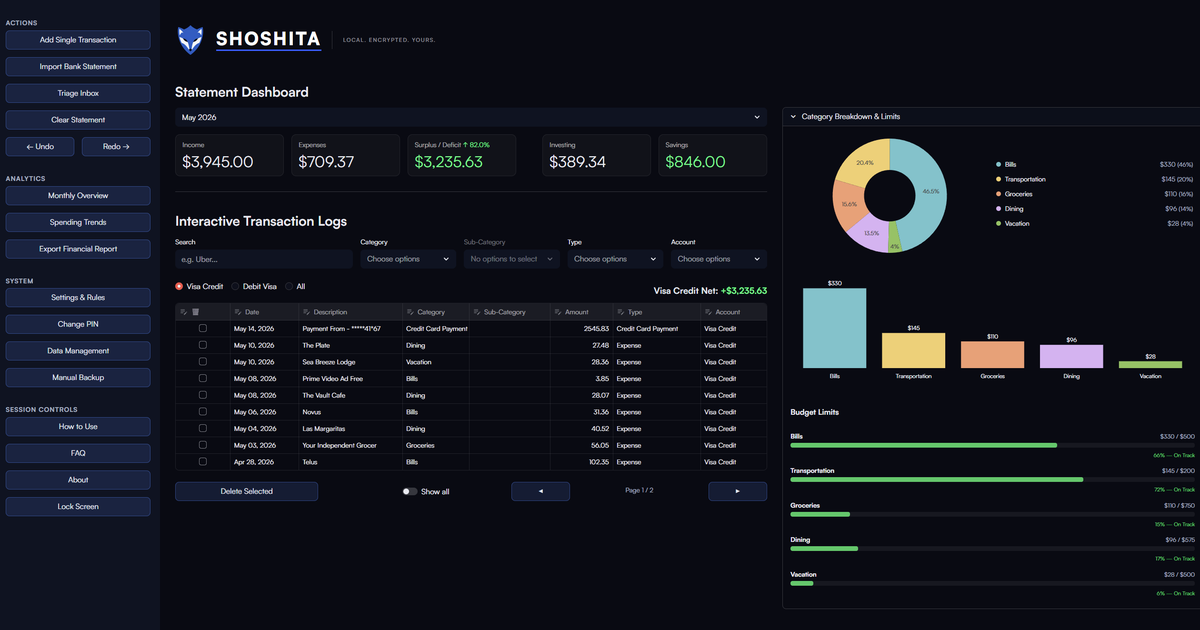
Task: Click the Manual Backup button
Action: (x=78, y=378)
